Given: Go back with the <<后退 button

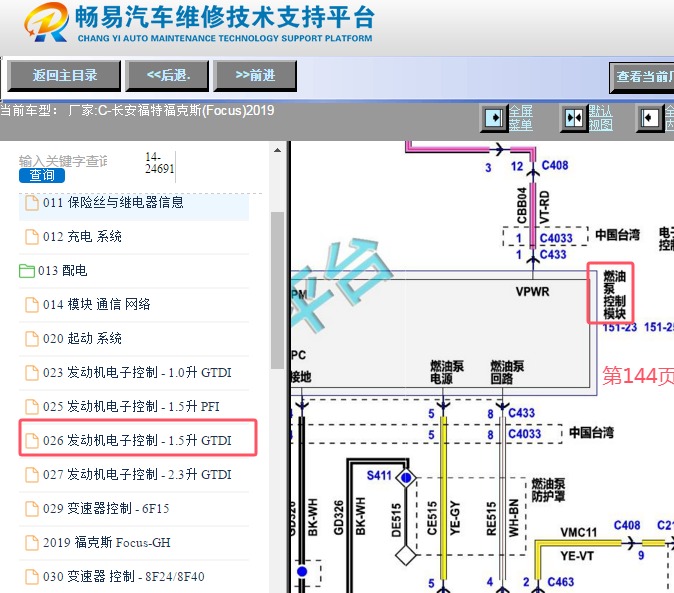Looking at the screenshot, I should tap(167, 76).
